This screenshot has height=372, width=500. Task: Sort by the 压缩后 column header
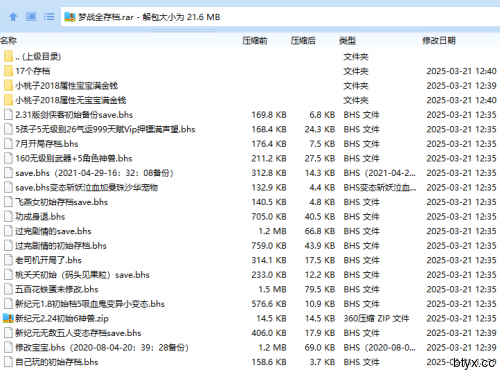(303, 41)
